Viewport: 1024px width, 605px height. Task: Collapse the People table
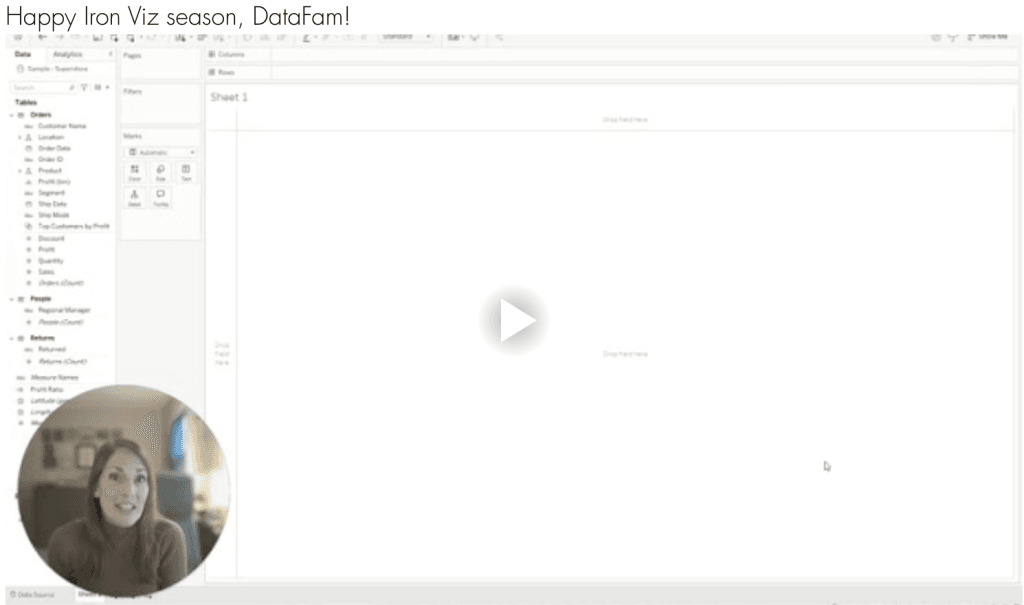[x=11, y=299]
